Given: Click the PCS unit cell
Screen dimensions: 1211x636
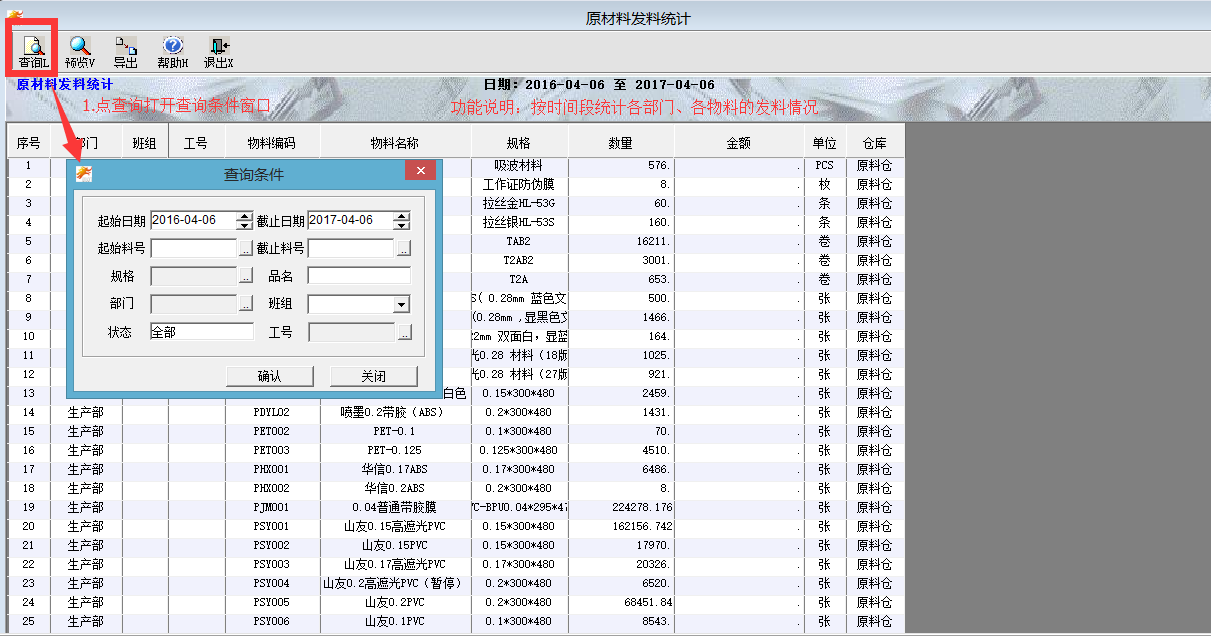Looking at the screenshot, I should [824, 165].
